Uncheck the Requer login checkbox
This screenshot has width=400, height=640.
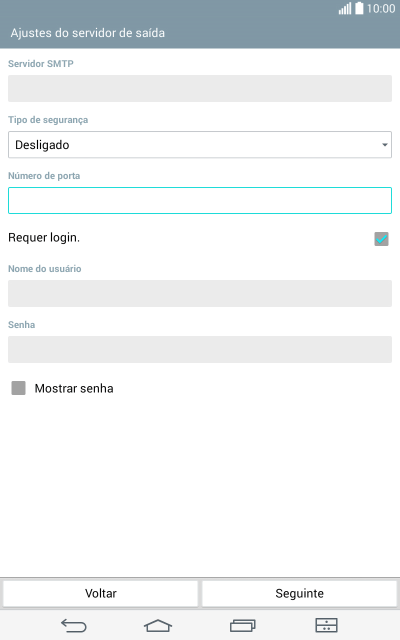click(381, 239)
